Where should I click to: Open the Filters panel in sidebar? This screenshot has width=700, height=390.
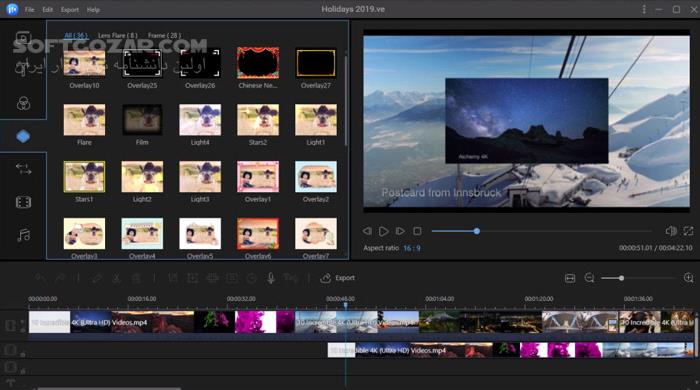click(23, 103)
